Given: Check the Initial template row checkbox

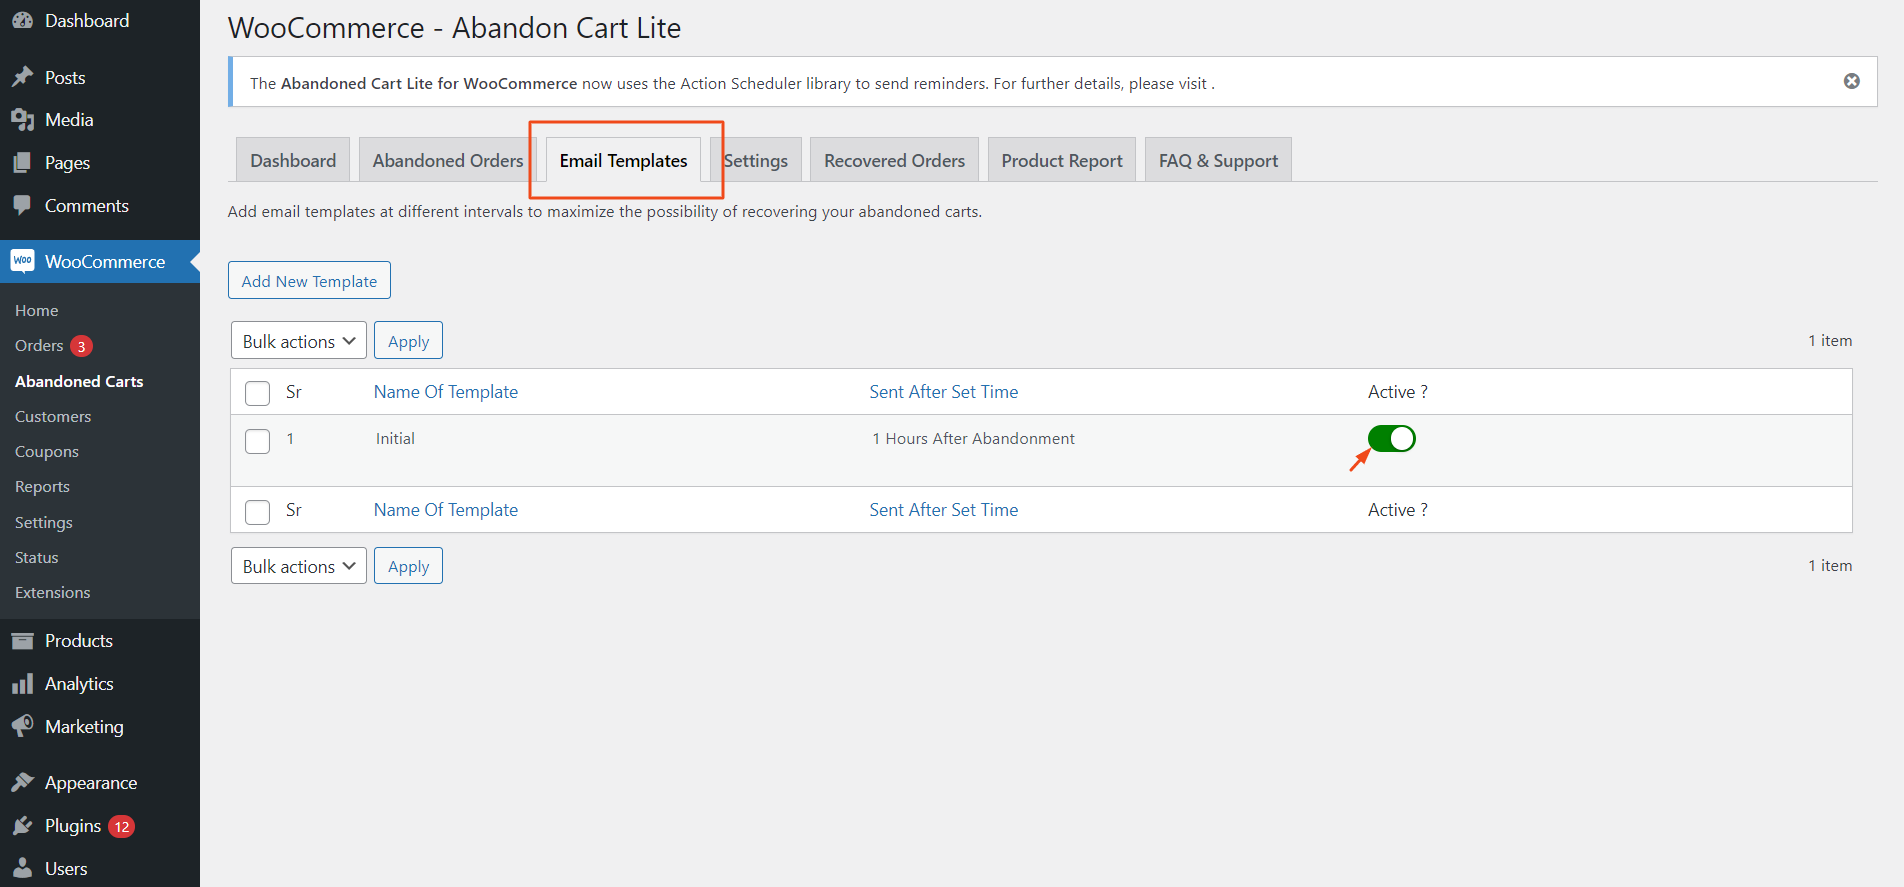Looking at the screenshot, I should click(258, 441).
